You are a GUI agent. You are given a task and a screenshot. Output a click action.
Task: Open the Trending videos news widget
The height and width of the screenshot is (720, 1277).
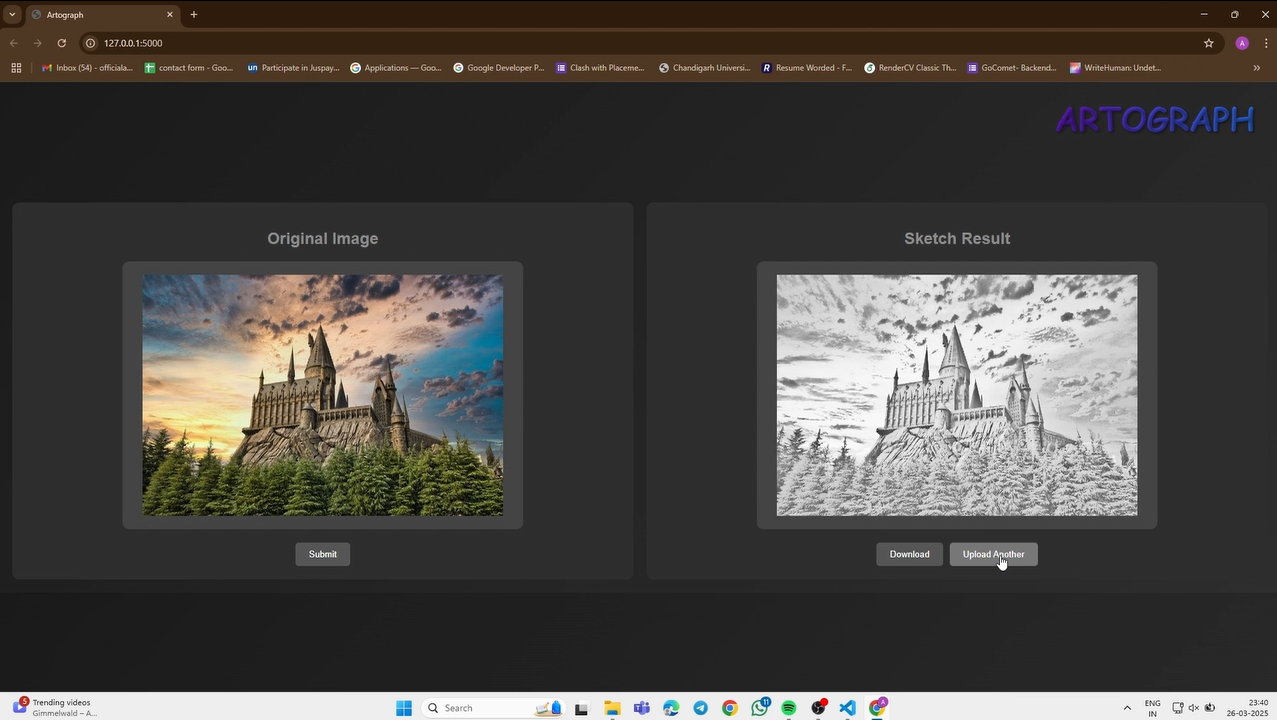click(57, 707)
